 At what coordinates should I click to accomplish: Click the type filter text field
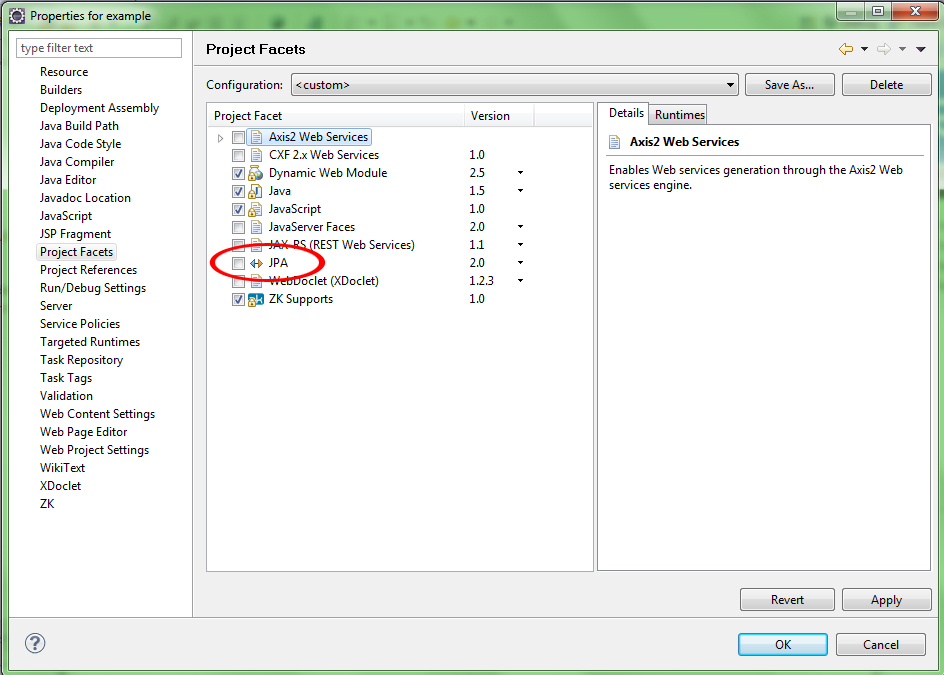click(99, 48)
